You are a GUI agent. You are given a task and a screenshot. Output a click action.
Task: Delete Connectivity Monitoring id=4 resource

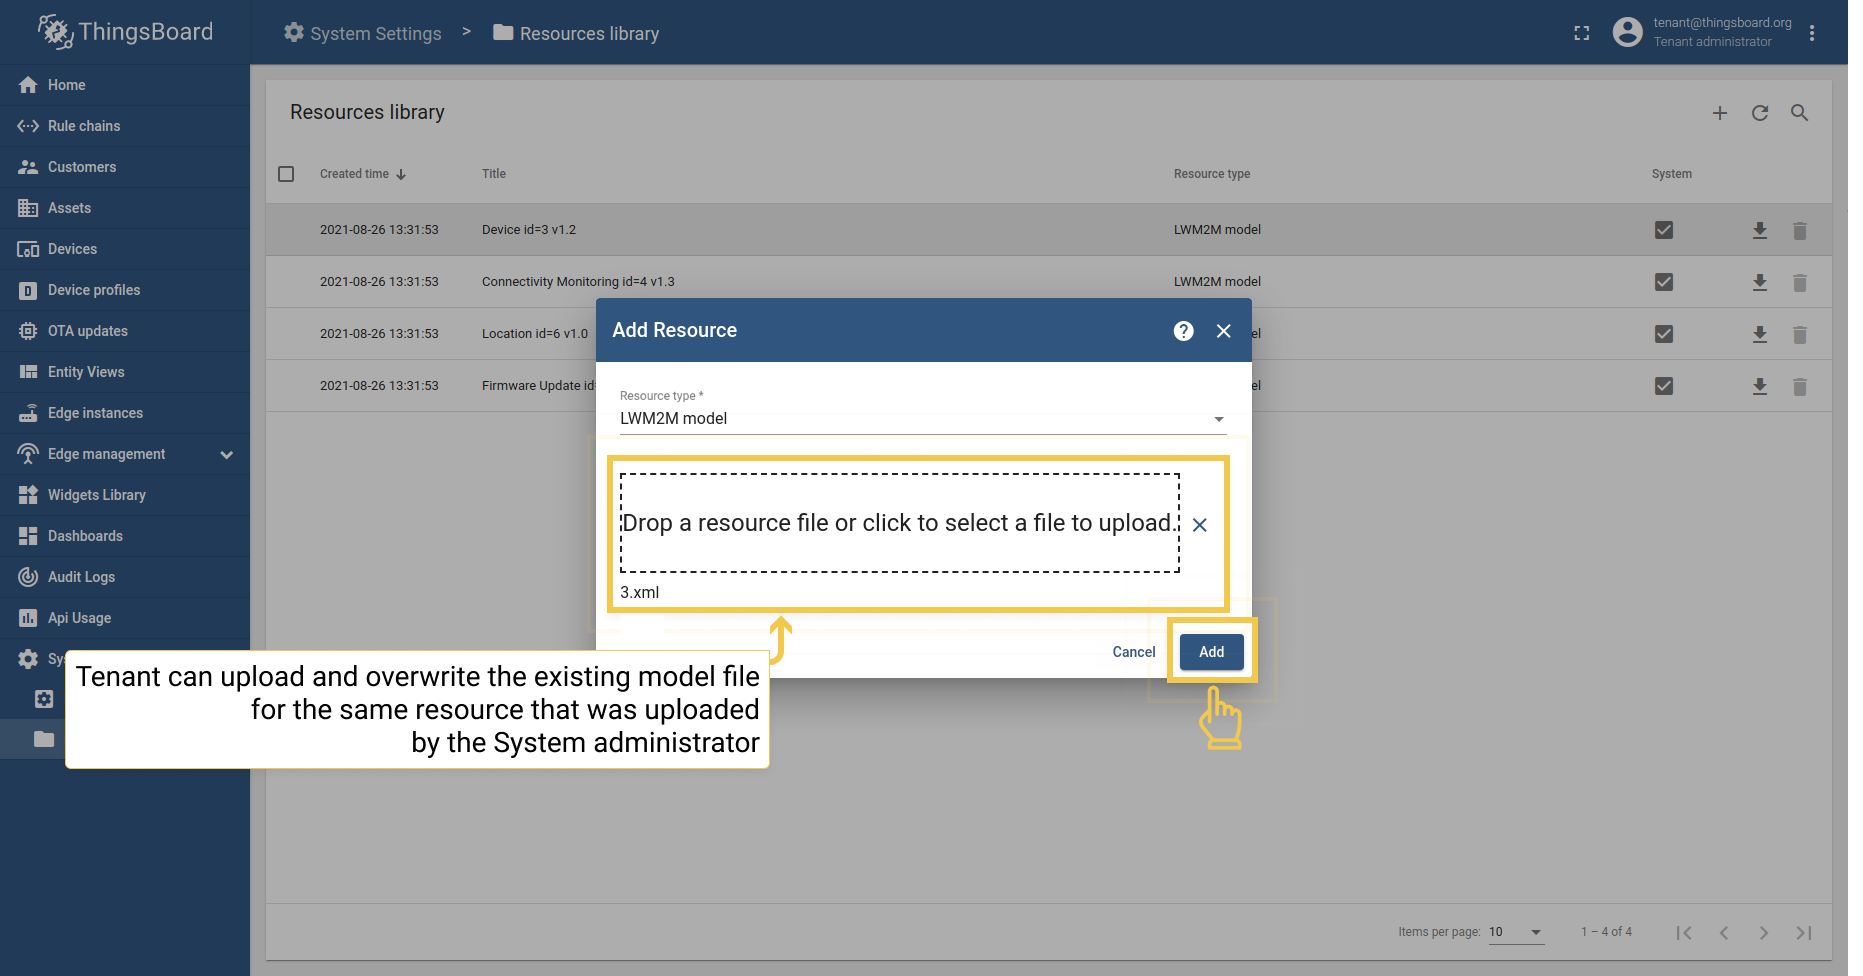(1800, 283)
